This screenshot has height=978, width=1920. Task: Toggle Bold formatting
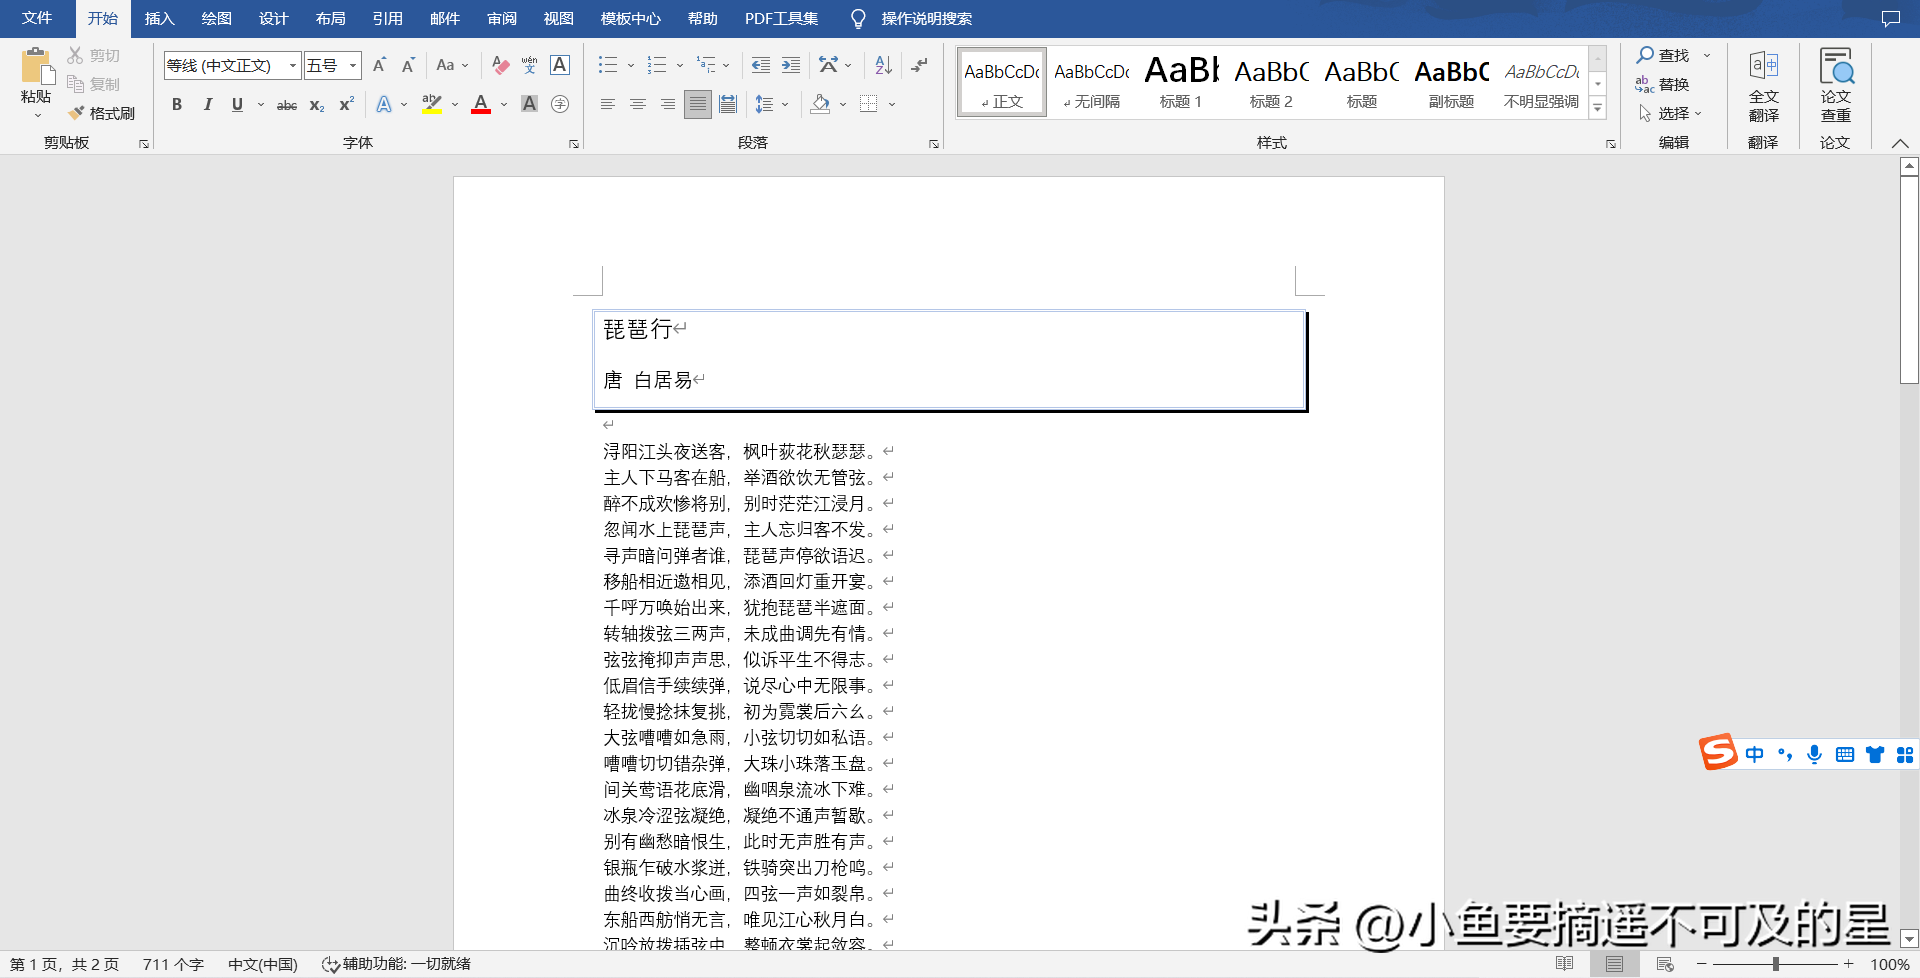(177, 105)
